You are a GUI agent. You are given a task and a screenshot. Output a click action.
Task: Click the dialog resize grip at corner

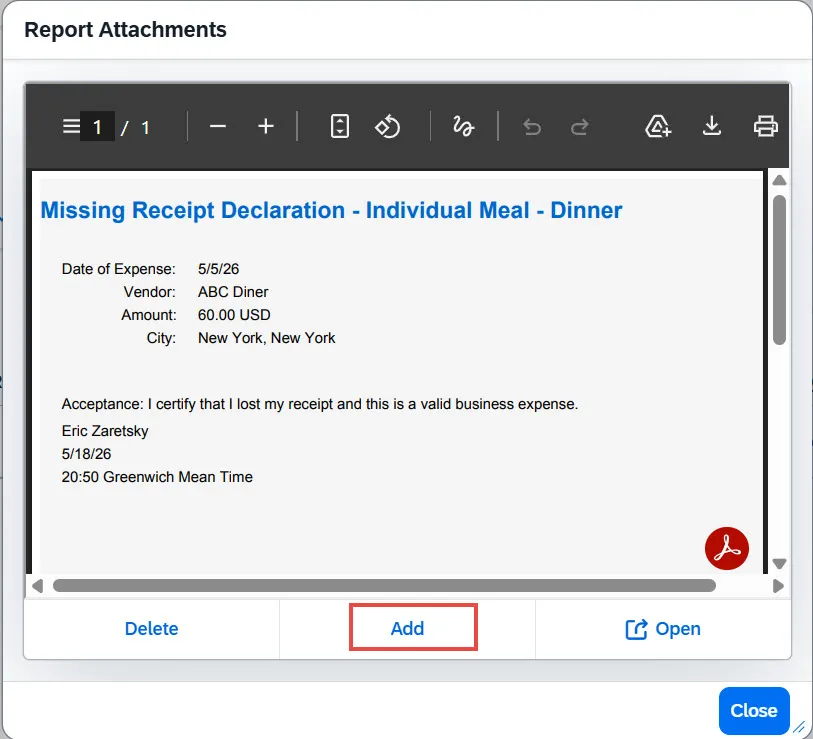[800, 726]
